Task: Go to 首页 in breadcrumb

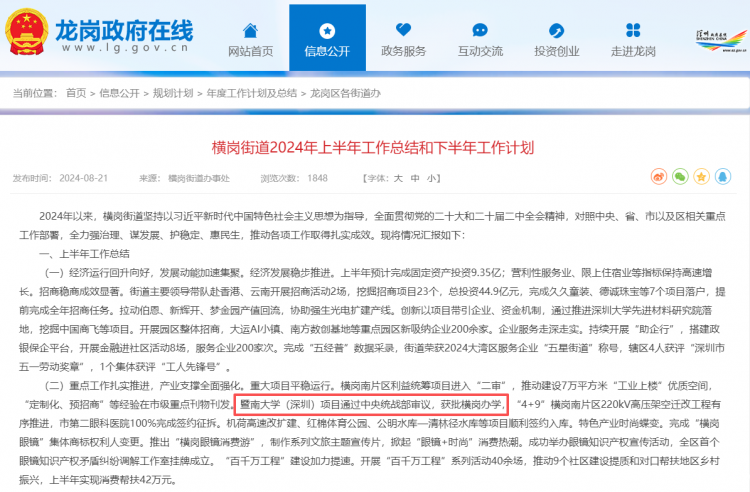Action: (76, 93)
